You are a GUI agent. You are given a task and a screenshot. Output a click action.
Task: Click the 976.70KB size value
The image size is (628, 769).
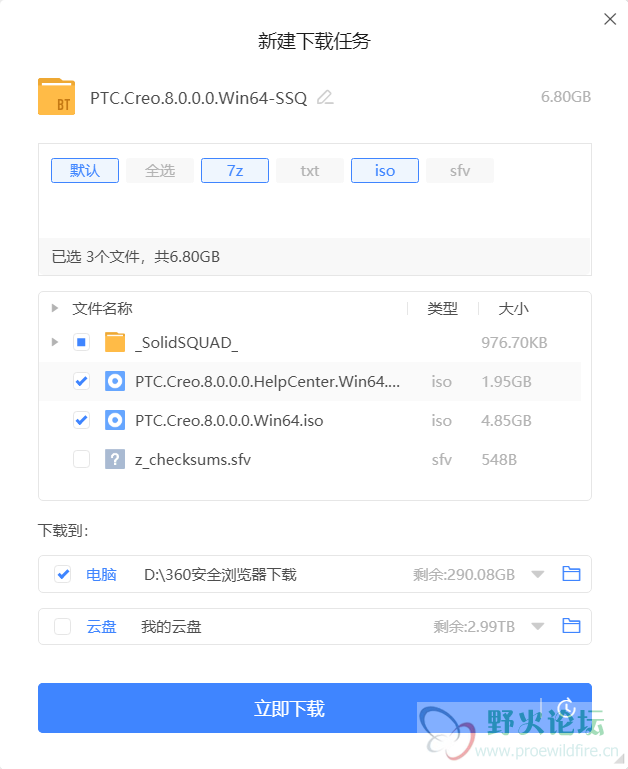(514, 342)
